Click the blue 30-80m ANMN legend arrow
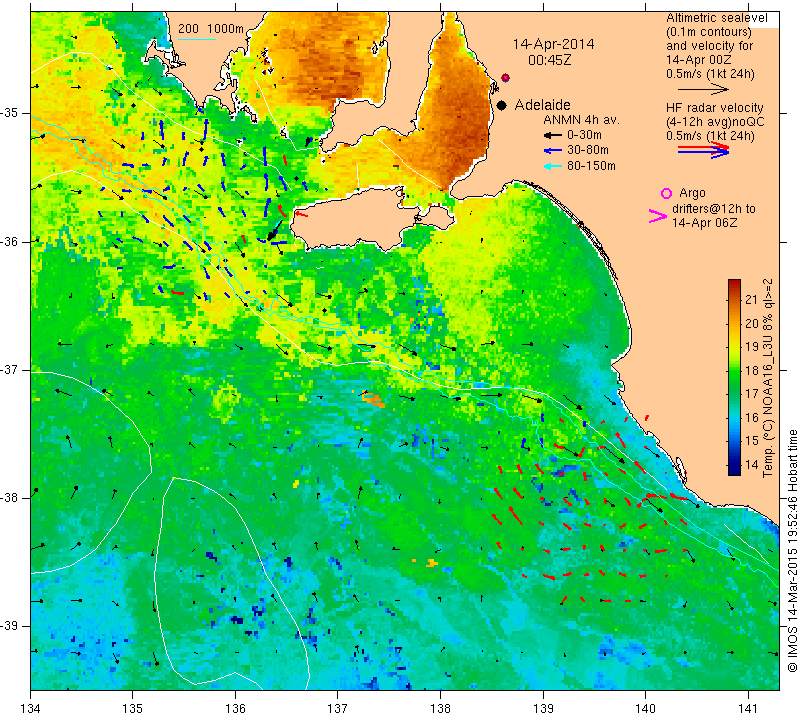 coord(553,151)
